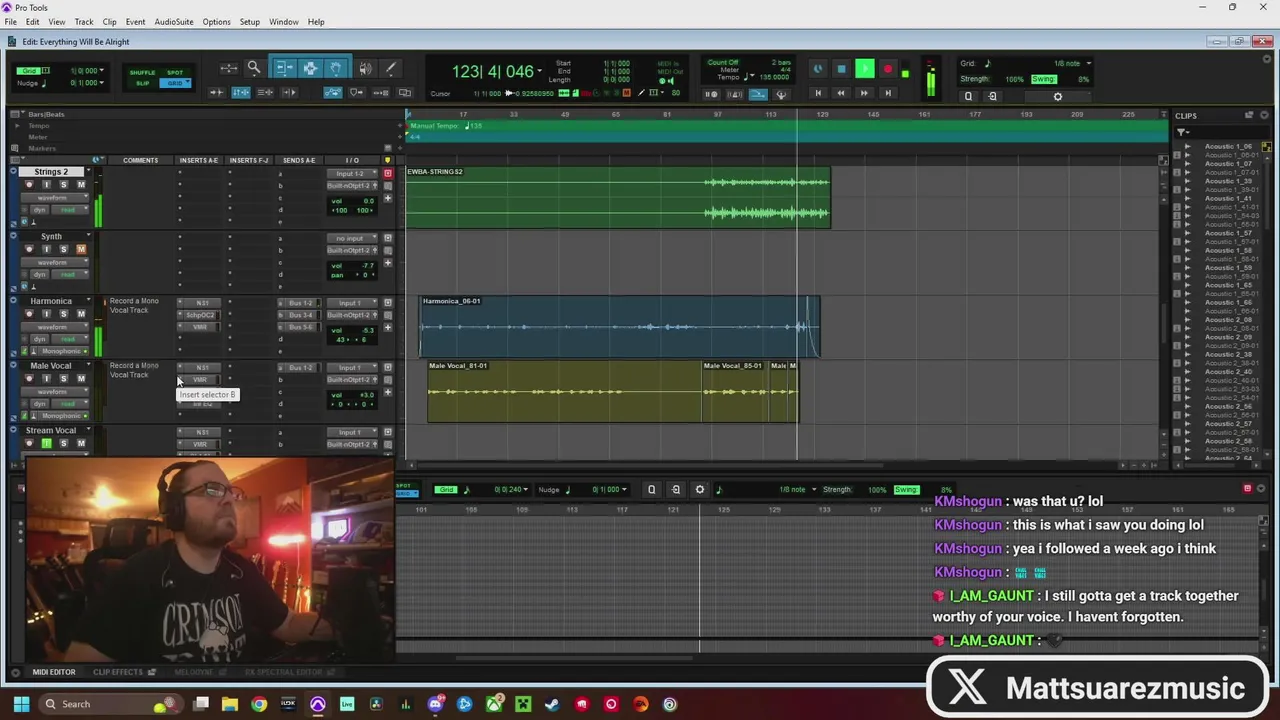Select the Grabber hand tool
The height and width of the screenshot is (720, 1280).
click(x=336, y=68)
